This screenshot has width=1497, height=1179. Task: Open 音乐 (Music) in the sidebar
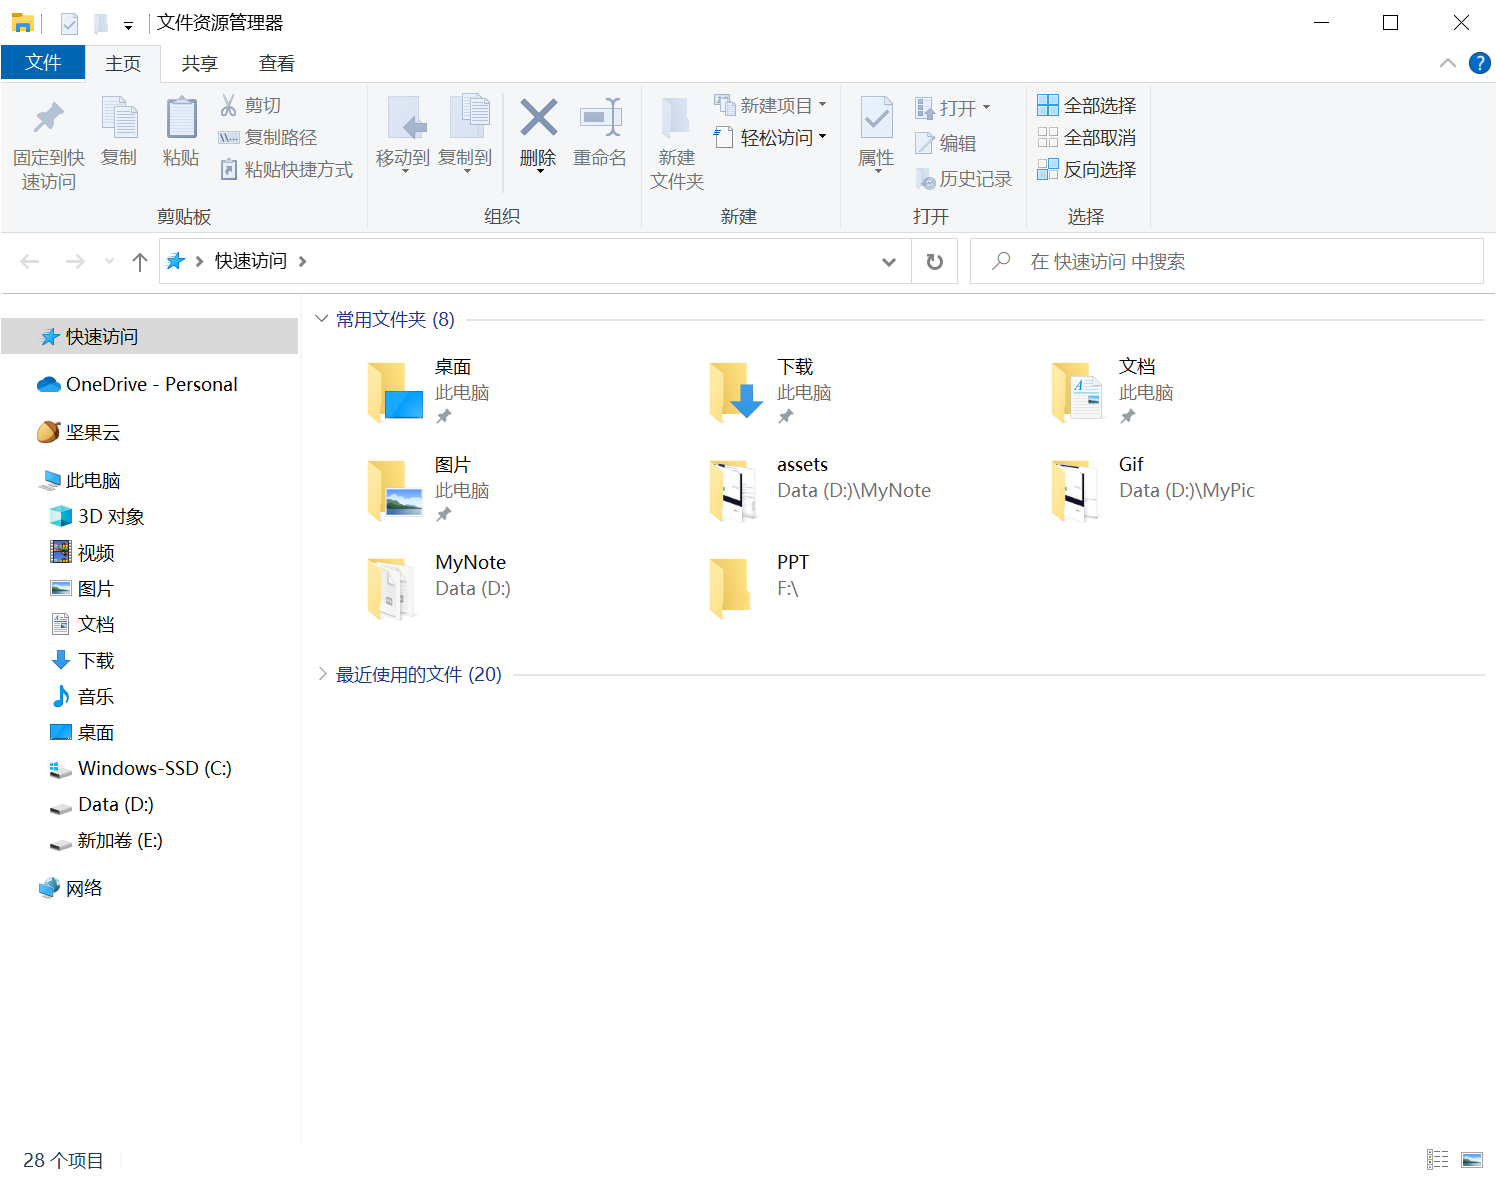point(150,696)
